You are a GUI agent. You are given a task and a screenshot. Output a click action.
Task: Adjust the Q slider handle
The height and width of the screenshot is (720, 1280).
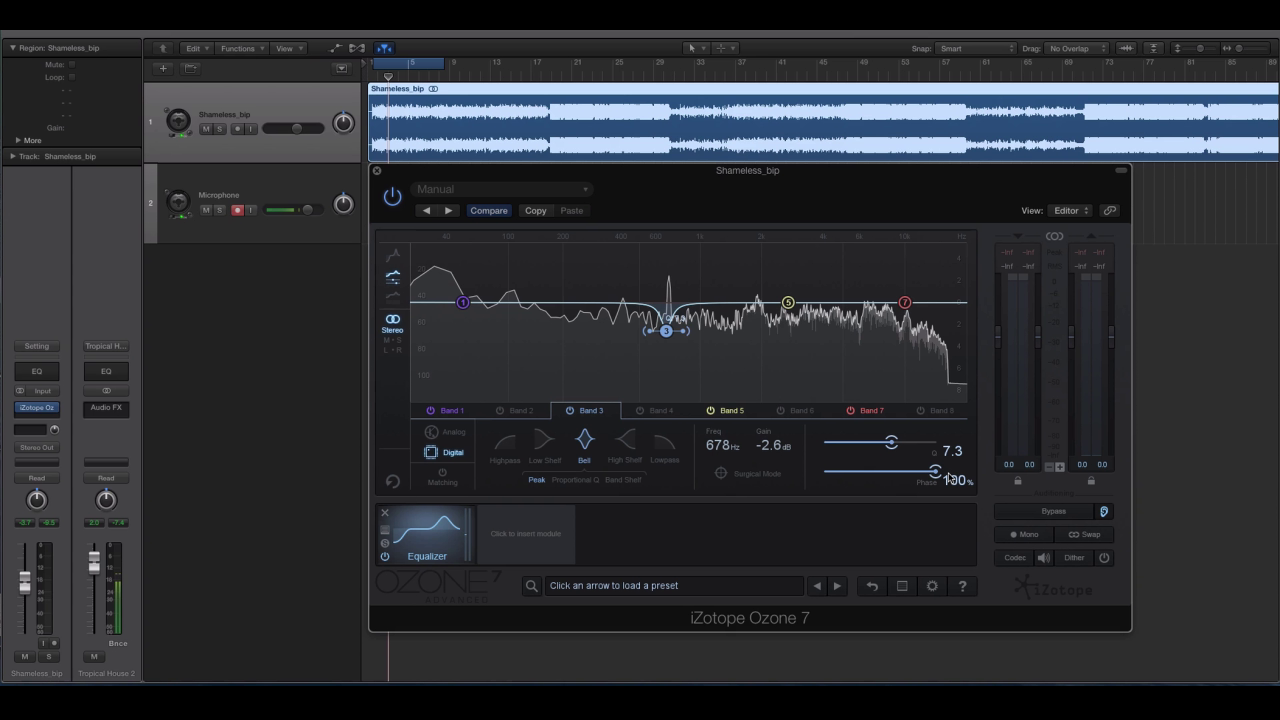(x=891, y=442)
